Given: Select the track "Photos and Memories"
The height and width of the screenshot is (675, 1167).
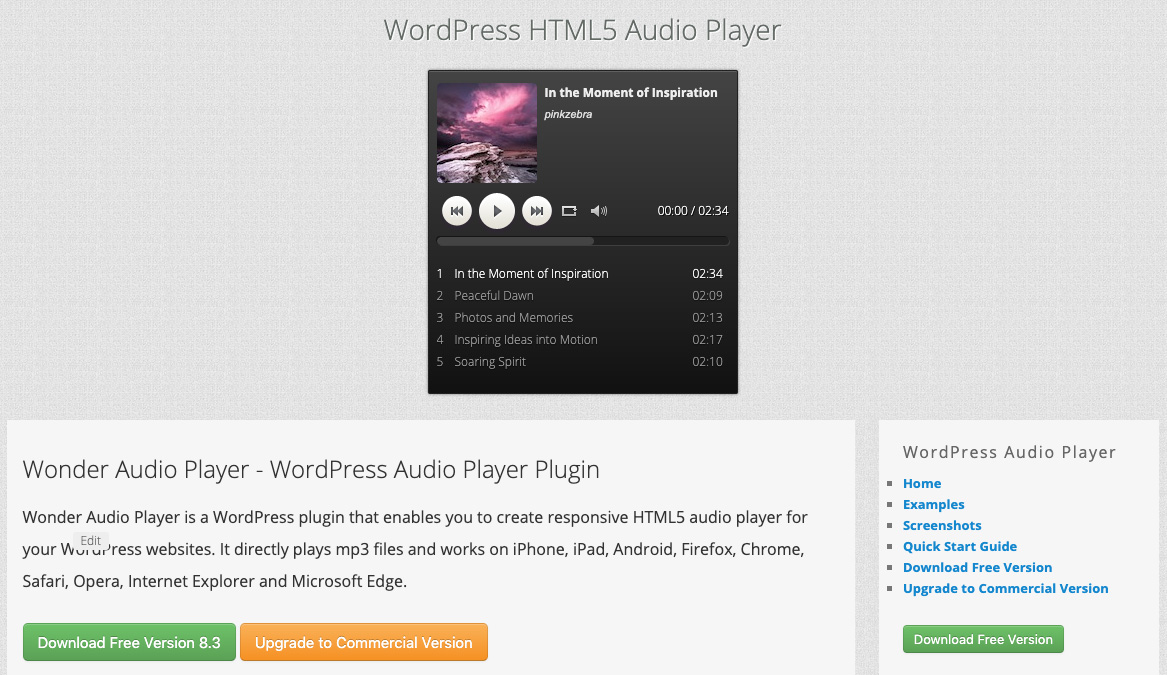Looking at the screenshot, I should (514, 317).
